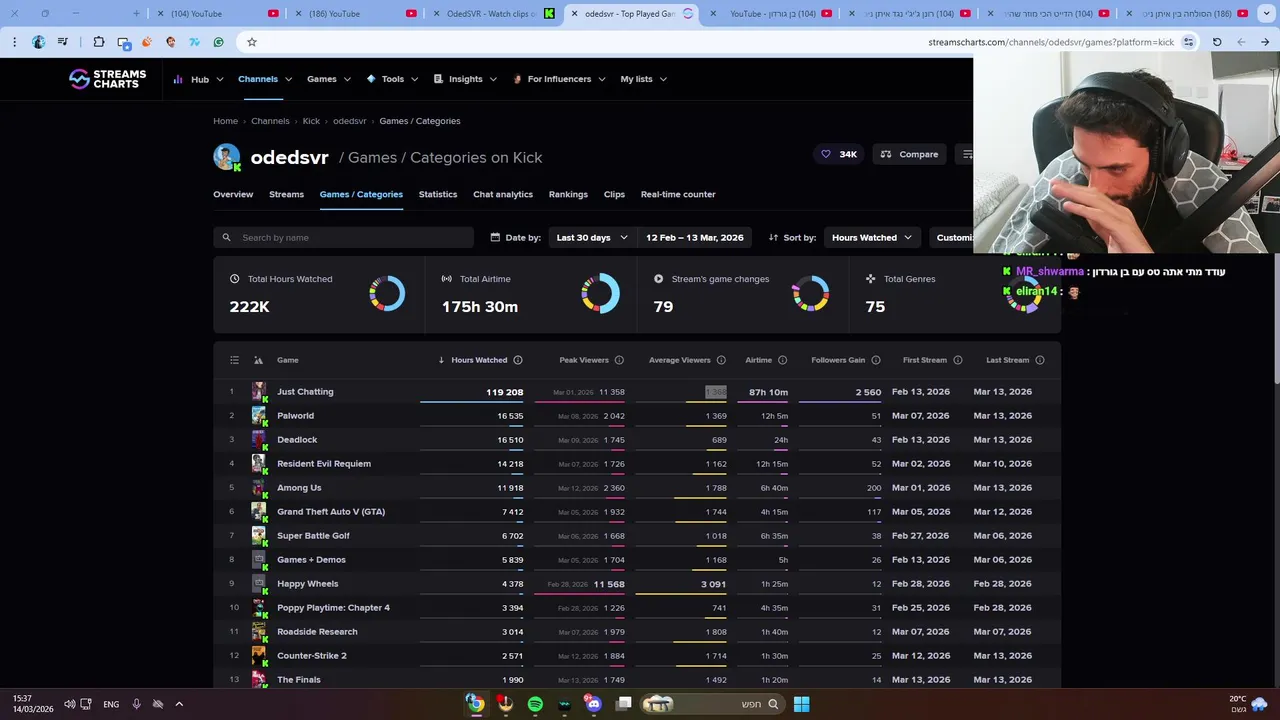Focus the Search by name field
Image resolution: width=1280 pixels, height=720 pixels.
pos(343,237)
